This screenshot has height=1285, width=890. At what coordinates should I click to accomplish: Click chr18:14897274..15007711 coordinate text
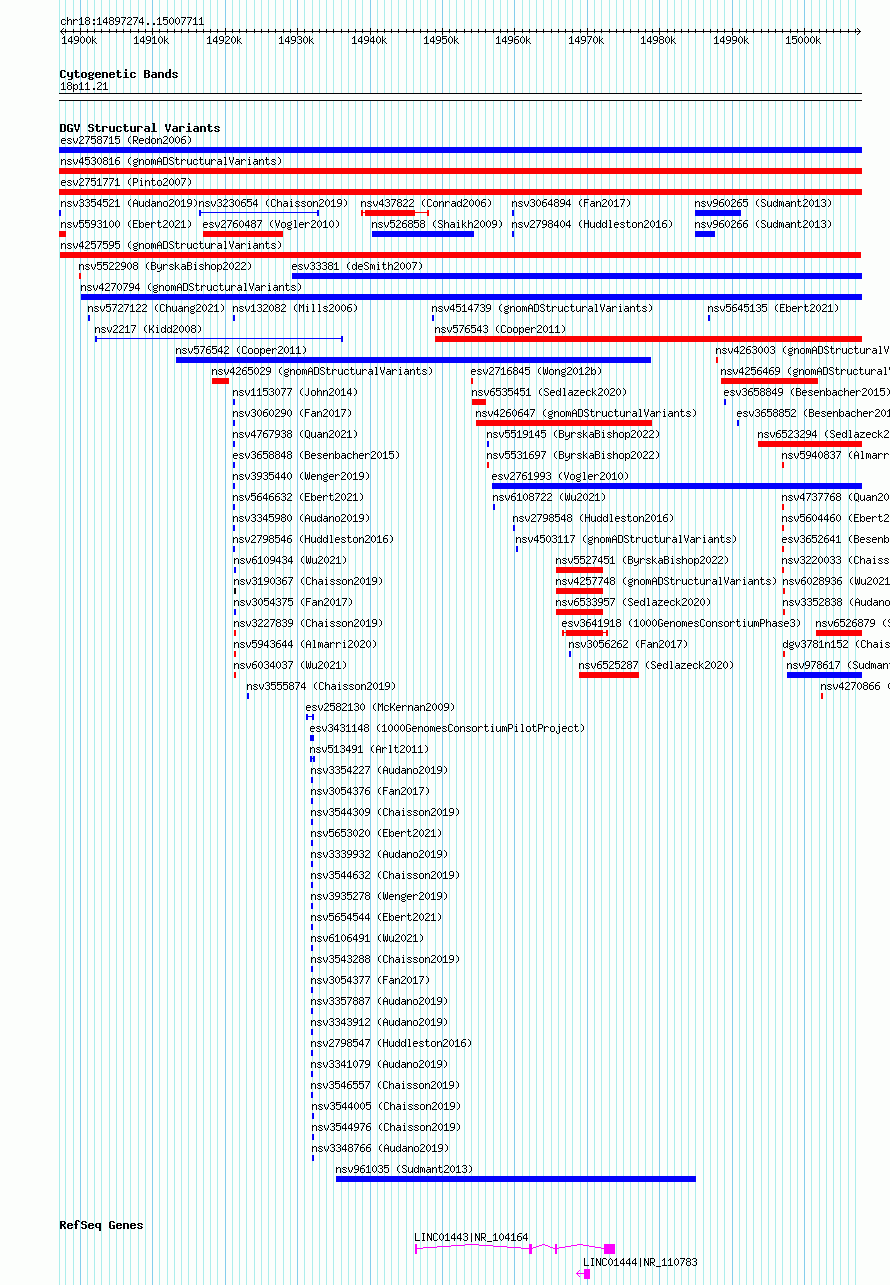click(x=132, y=20)
